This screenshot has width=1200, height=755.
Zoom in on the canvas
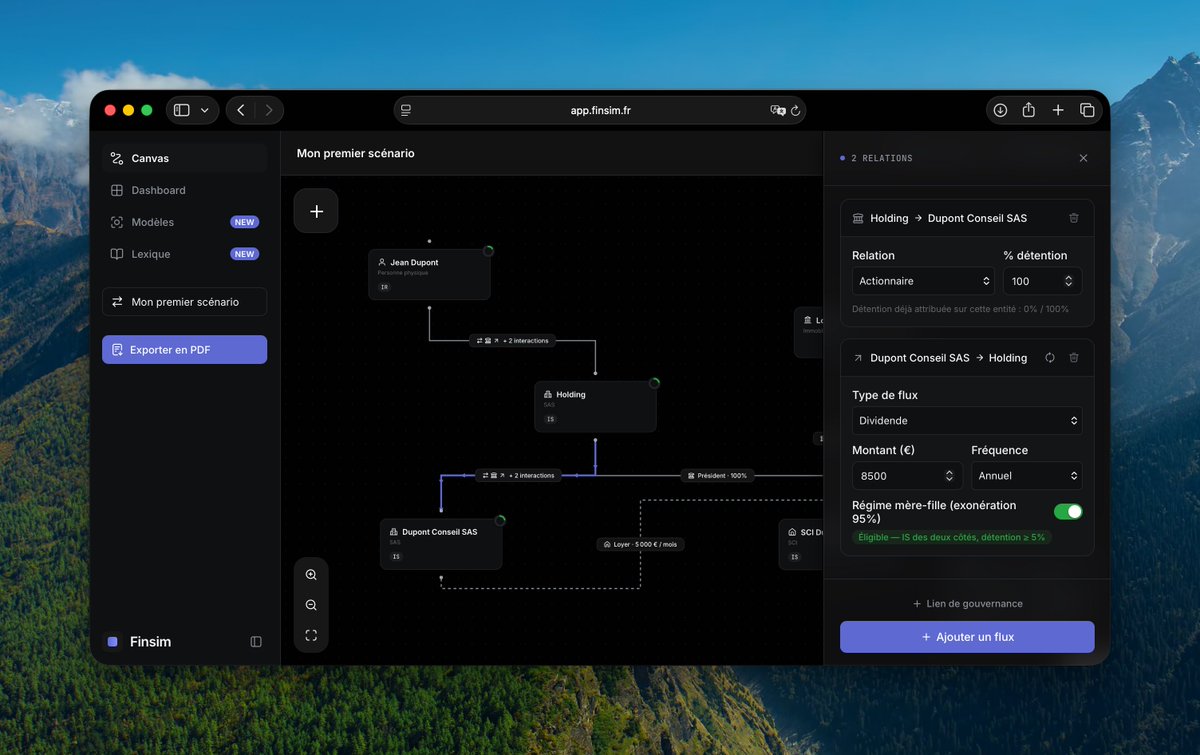311,575
